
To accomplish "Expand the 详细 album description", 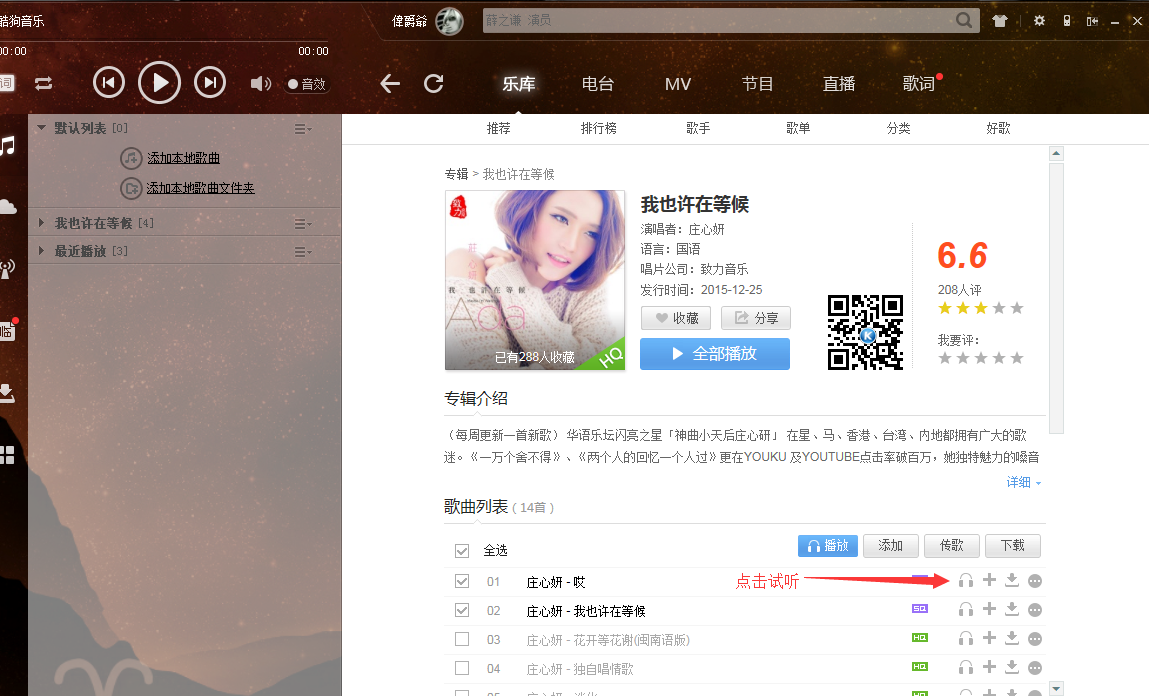I will pos(1024,482).
